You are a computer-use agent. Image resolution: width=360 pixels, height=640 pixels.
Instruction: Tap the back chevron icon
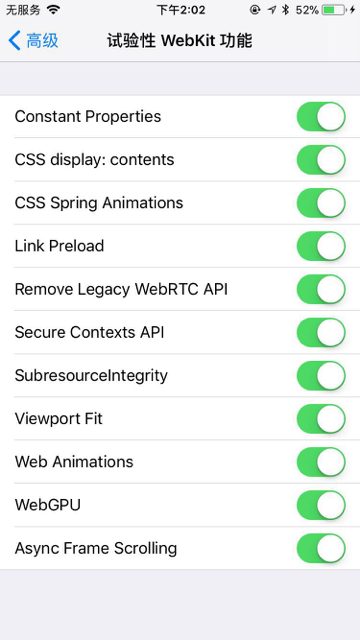(14, 41)
